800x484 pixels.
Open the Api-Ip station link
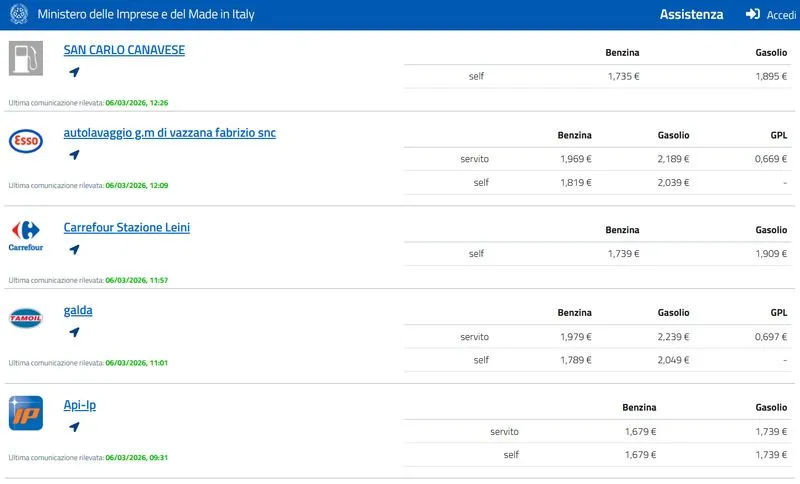pyautogui.click(x=80, y=405)
